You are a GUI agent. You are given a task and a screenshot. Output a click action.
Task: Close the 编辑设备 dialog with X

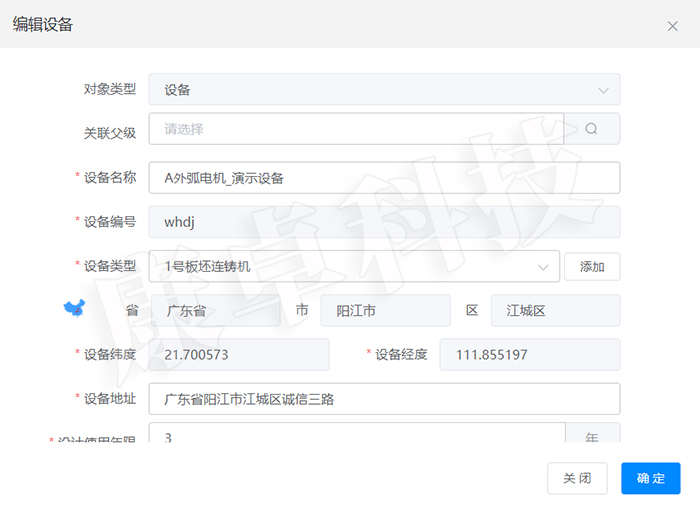pos(672,26)
